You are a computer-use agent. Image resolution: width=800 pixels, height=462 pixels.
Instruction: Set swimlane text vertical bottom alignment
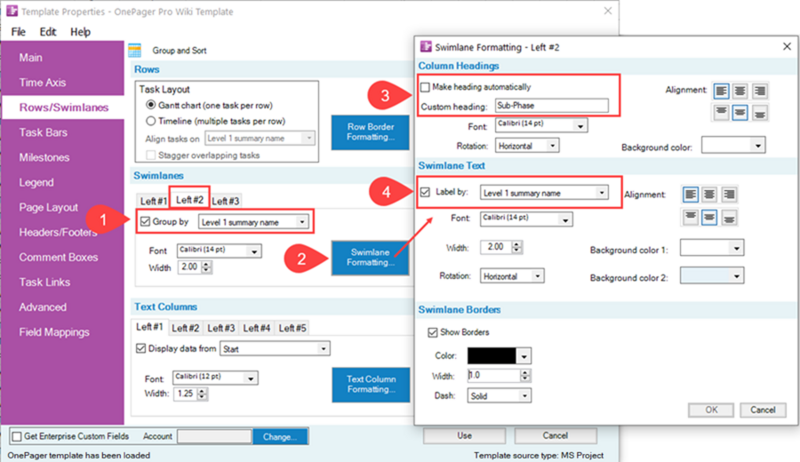729,218
